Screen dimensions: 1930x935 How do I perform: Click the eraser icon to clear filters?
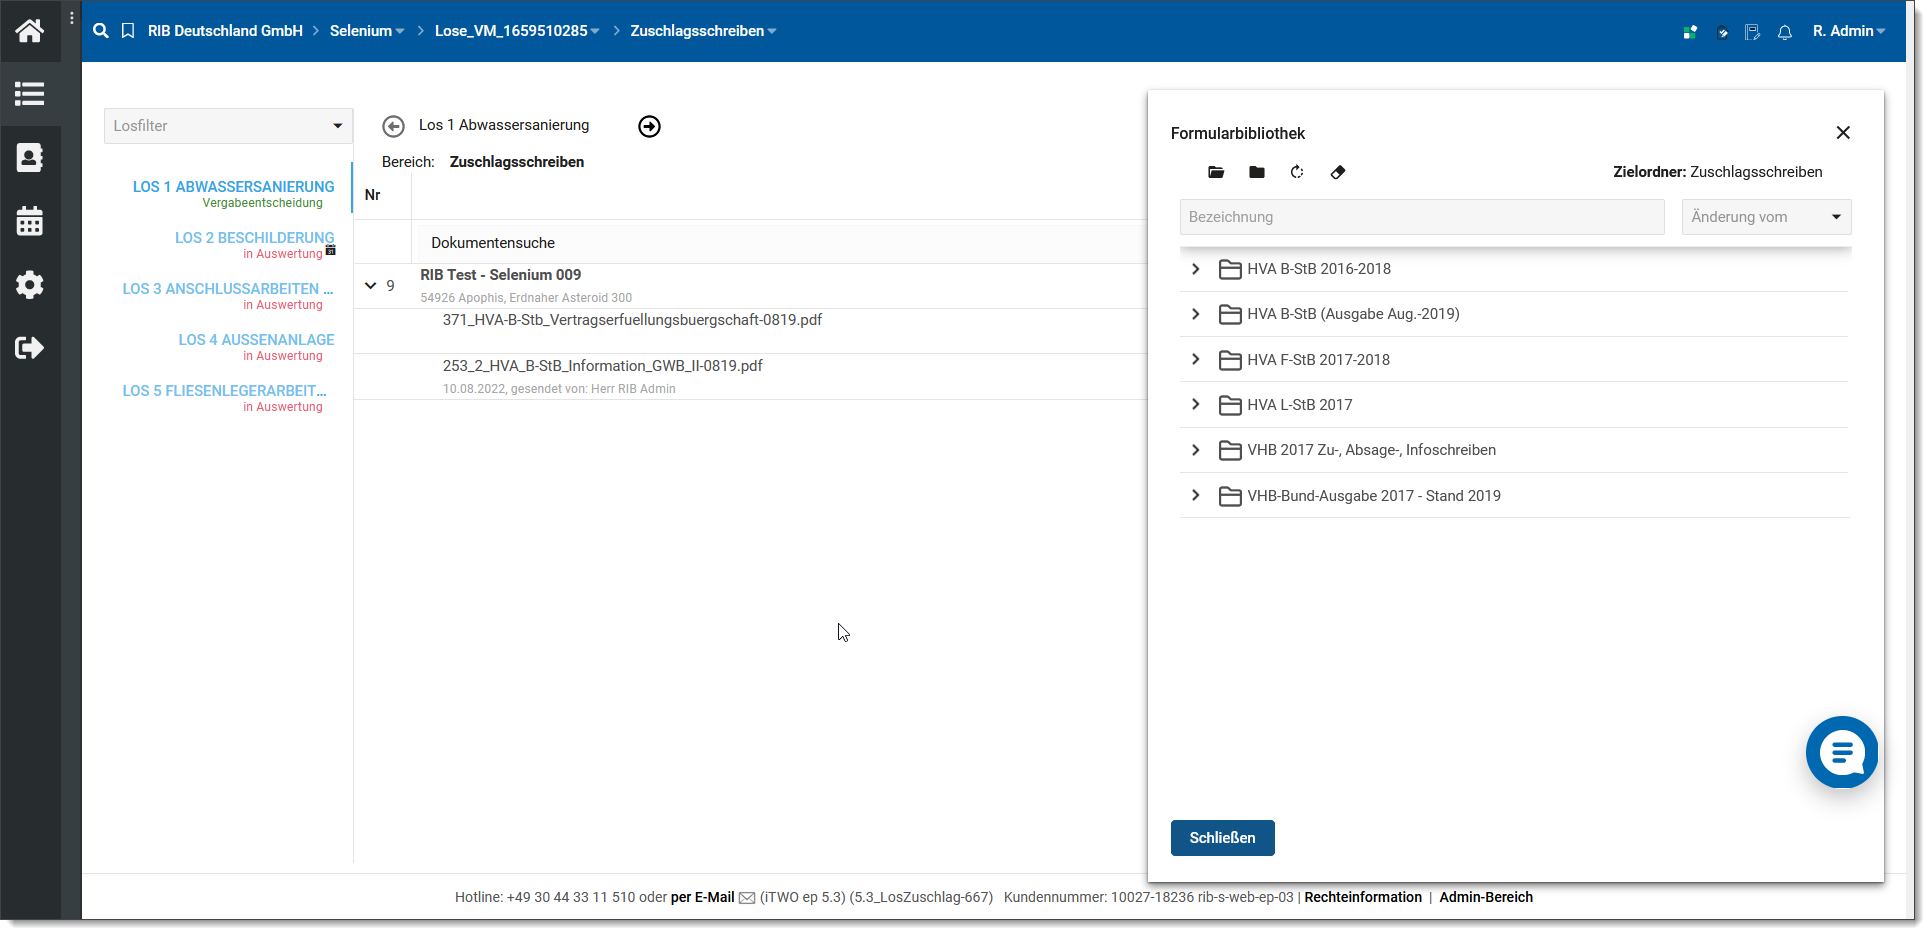(x=1338, y=172)
